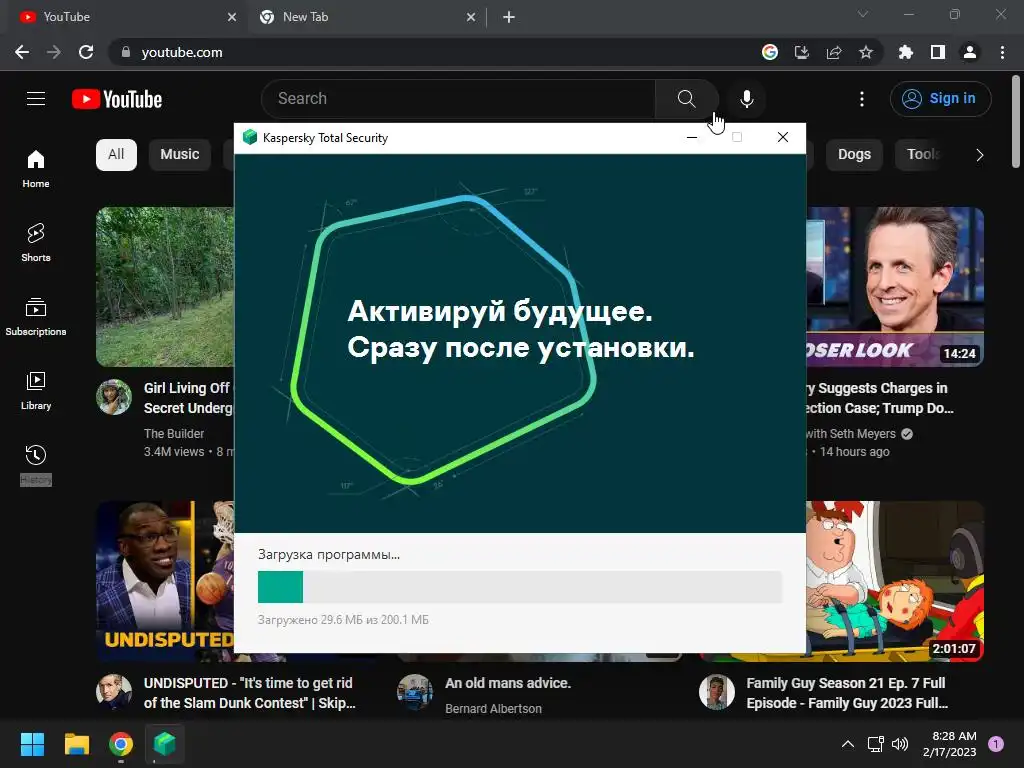Open File Explorer from taskbar

point(76,744)
